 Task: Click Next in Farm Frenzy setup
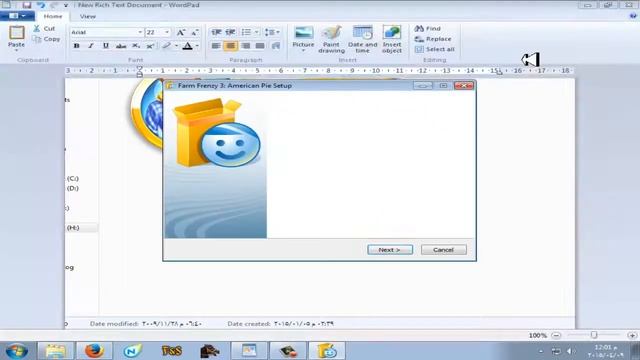click(x=390, y=250)
